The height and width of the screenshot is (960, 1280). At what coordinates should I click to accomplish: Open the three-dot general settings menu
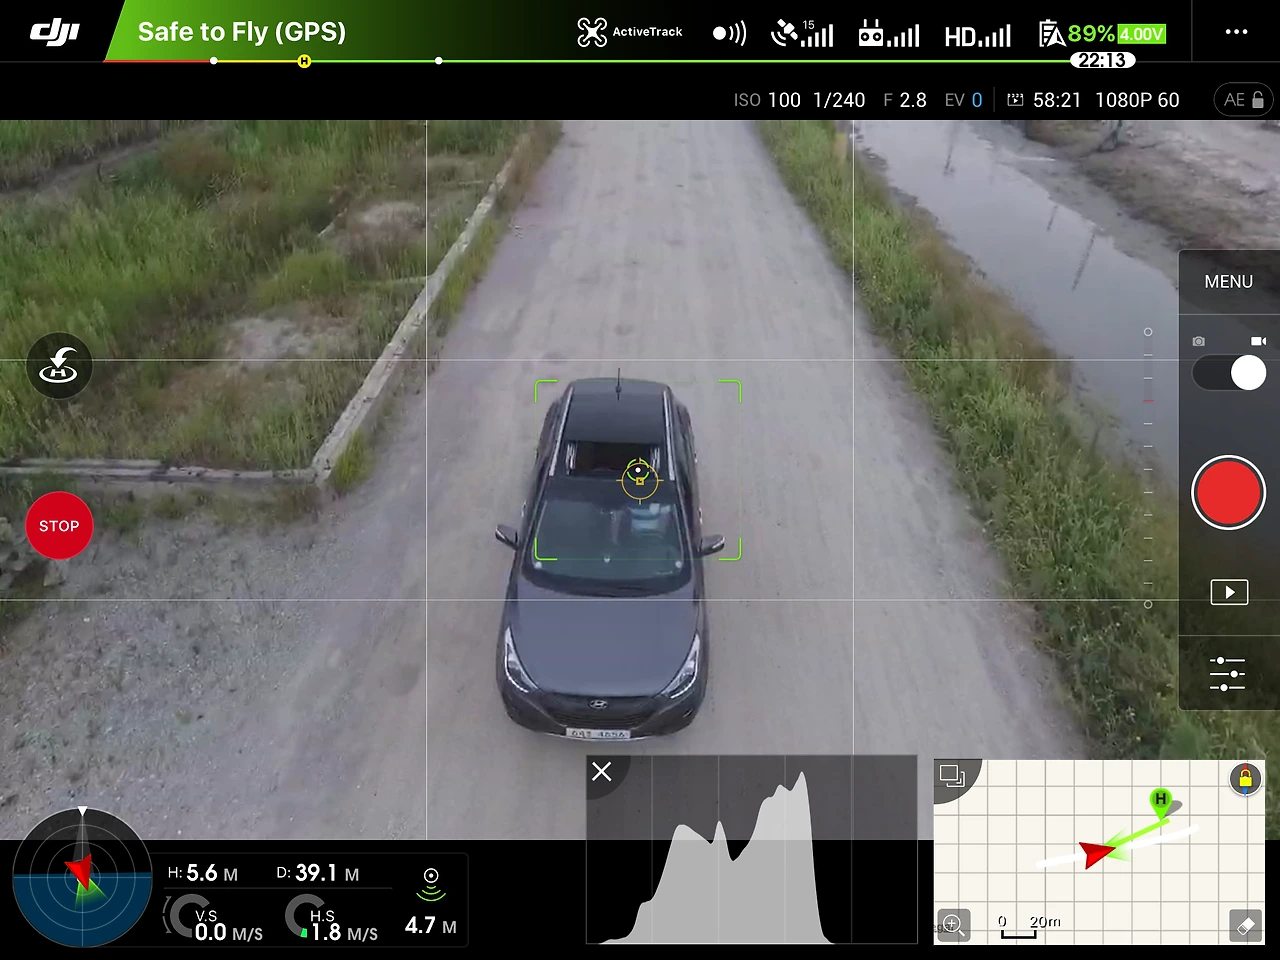click(x=1237, y=32)
